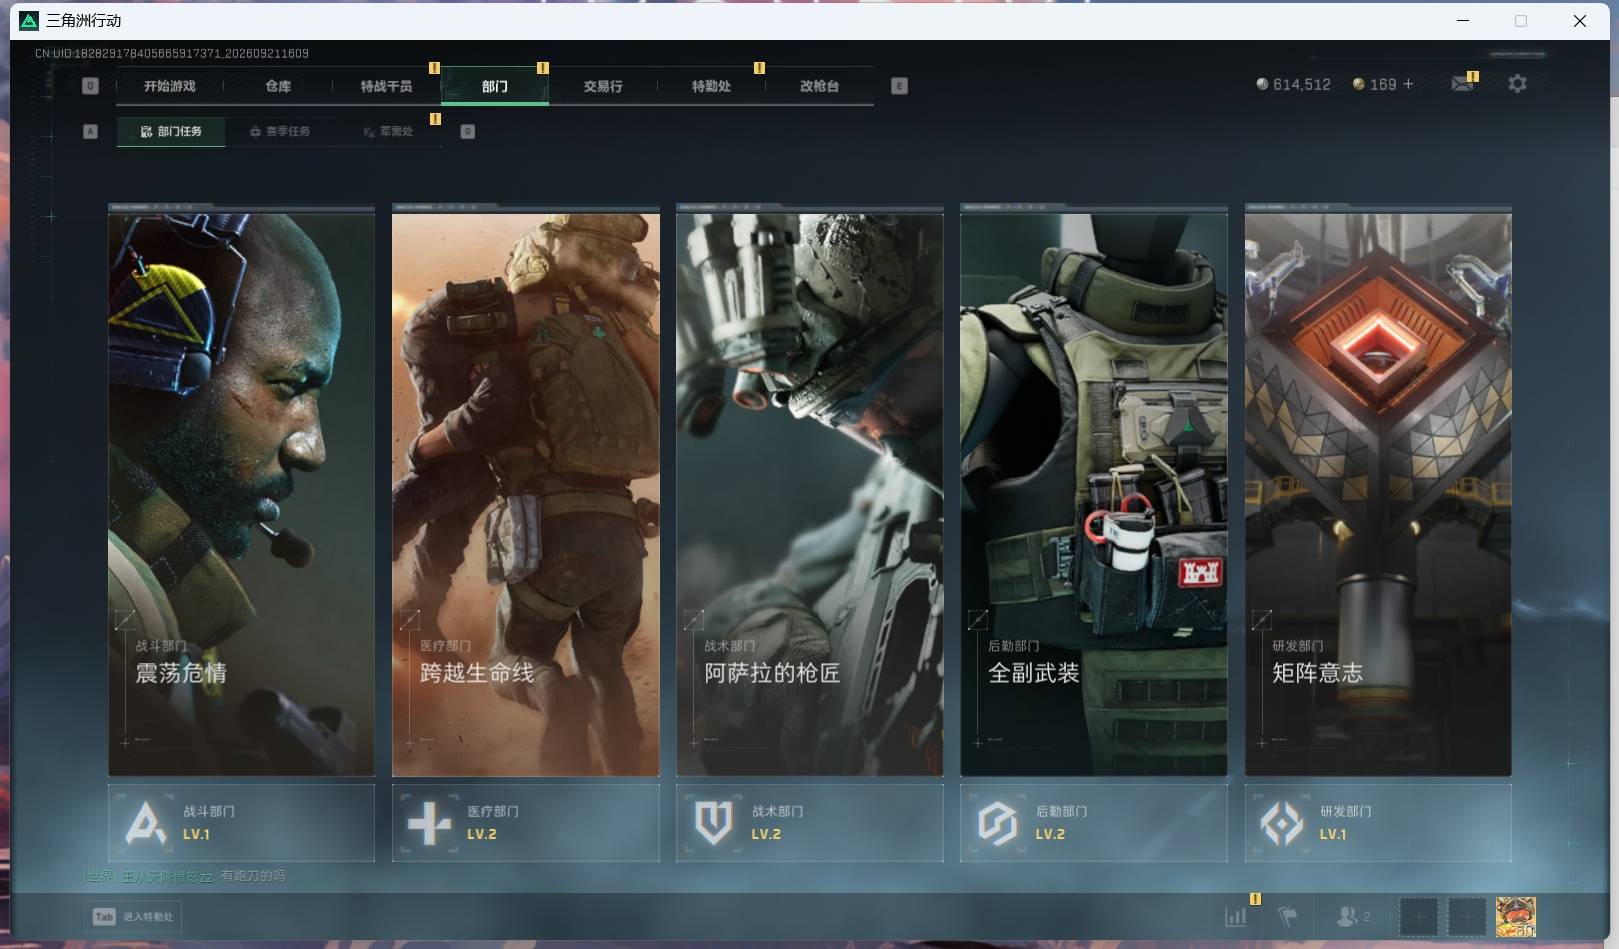The width and height of the screenshot is (1619, 949).
Task: Click the 后勤部门 emblem icon
Action: pyautogui.click(x=997, y=823)
